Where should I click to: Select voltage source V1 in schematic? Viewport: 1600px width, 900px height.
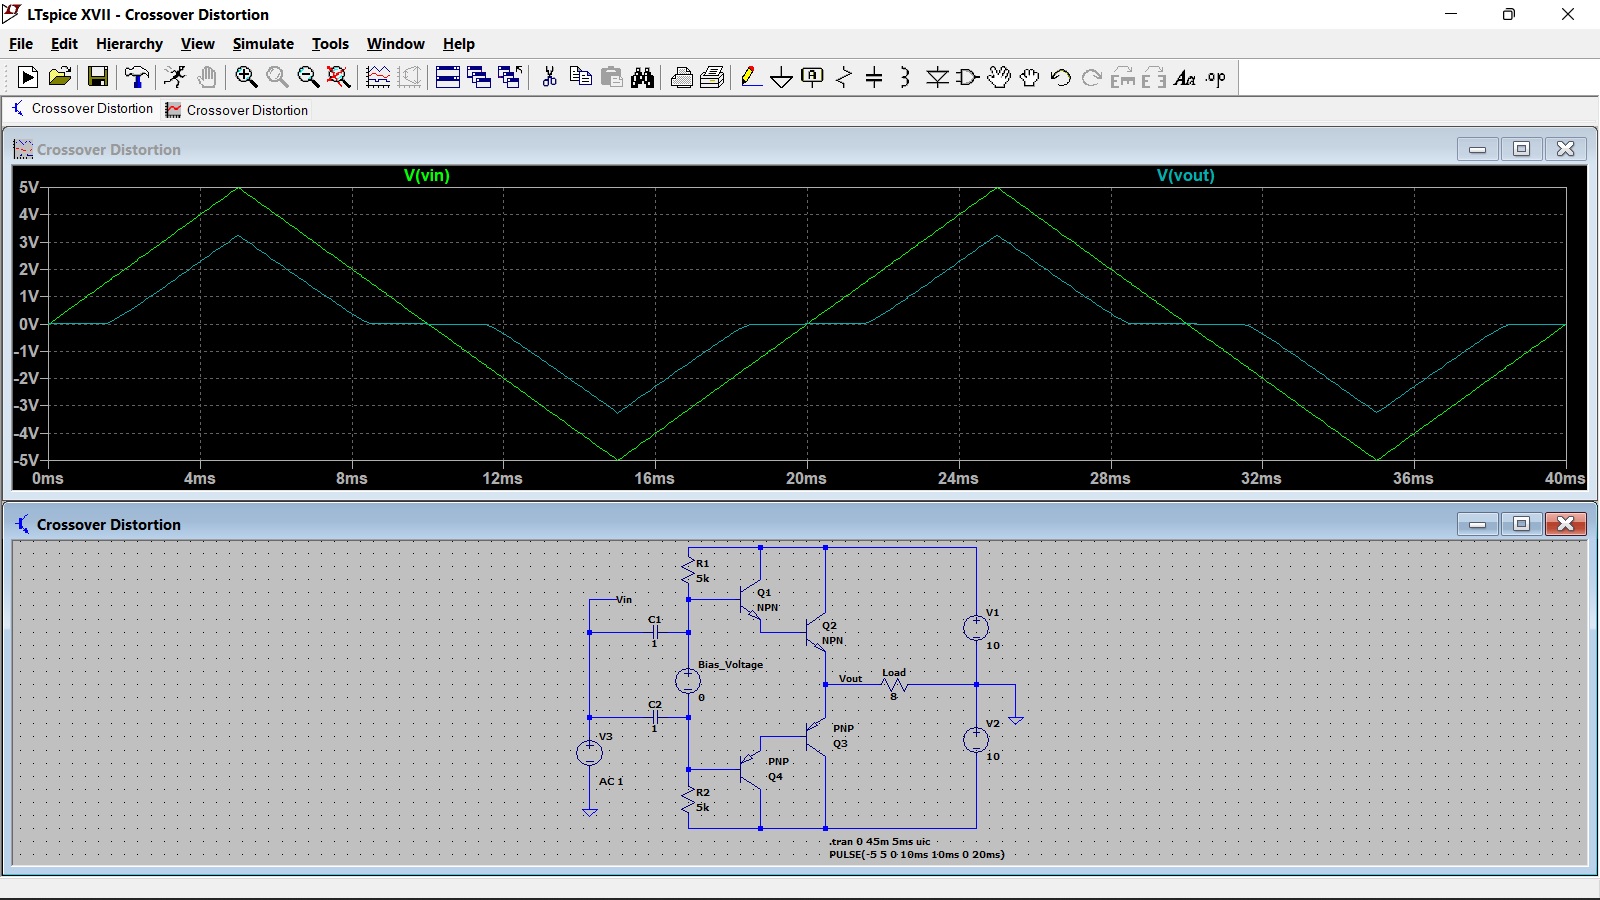[976, 628]
